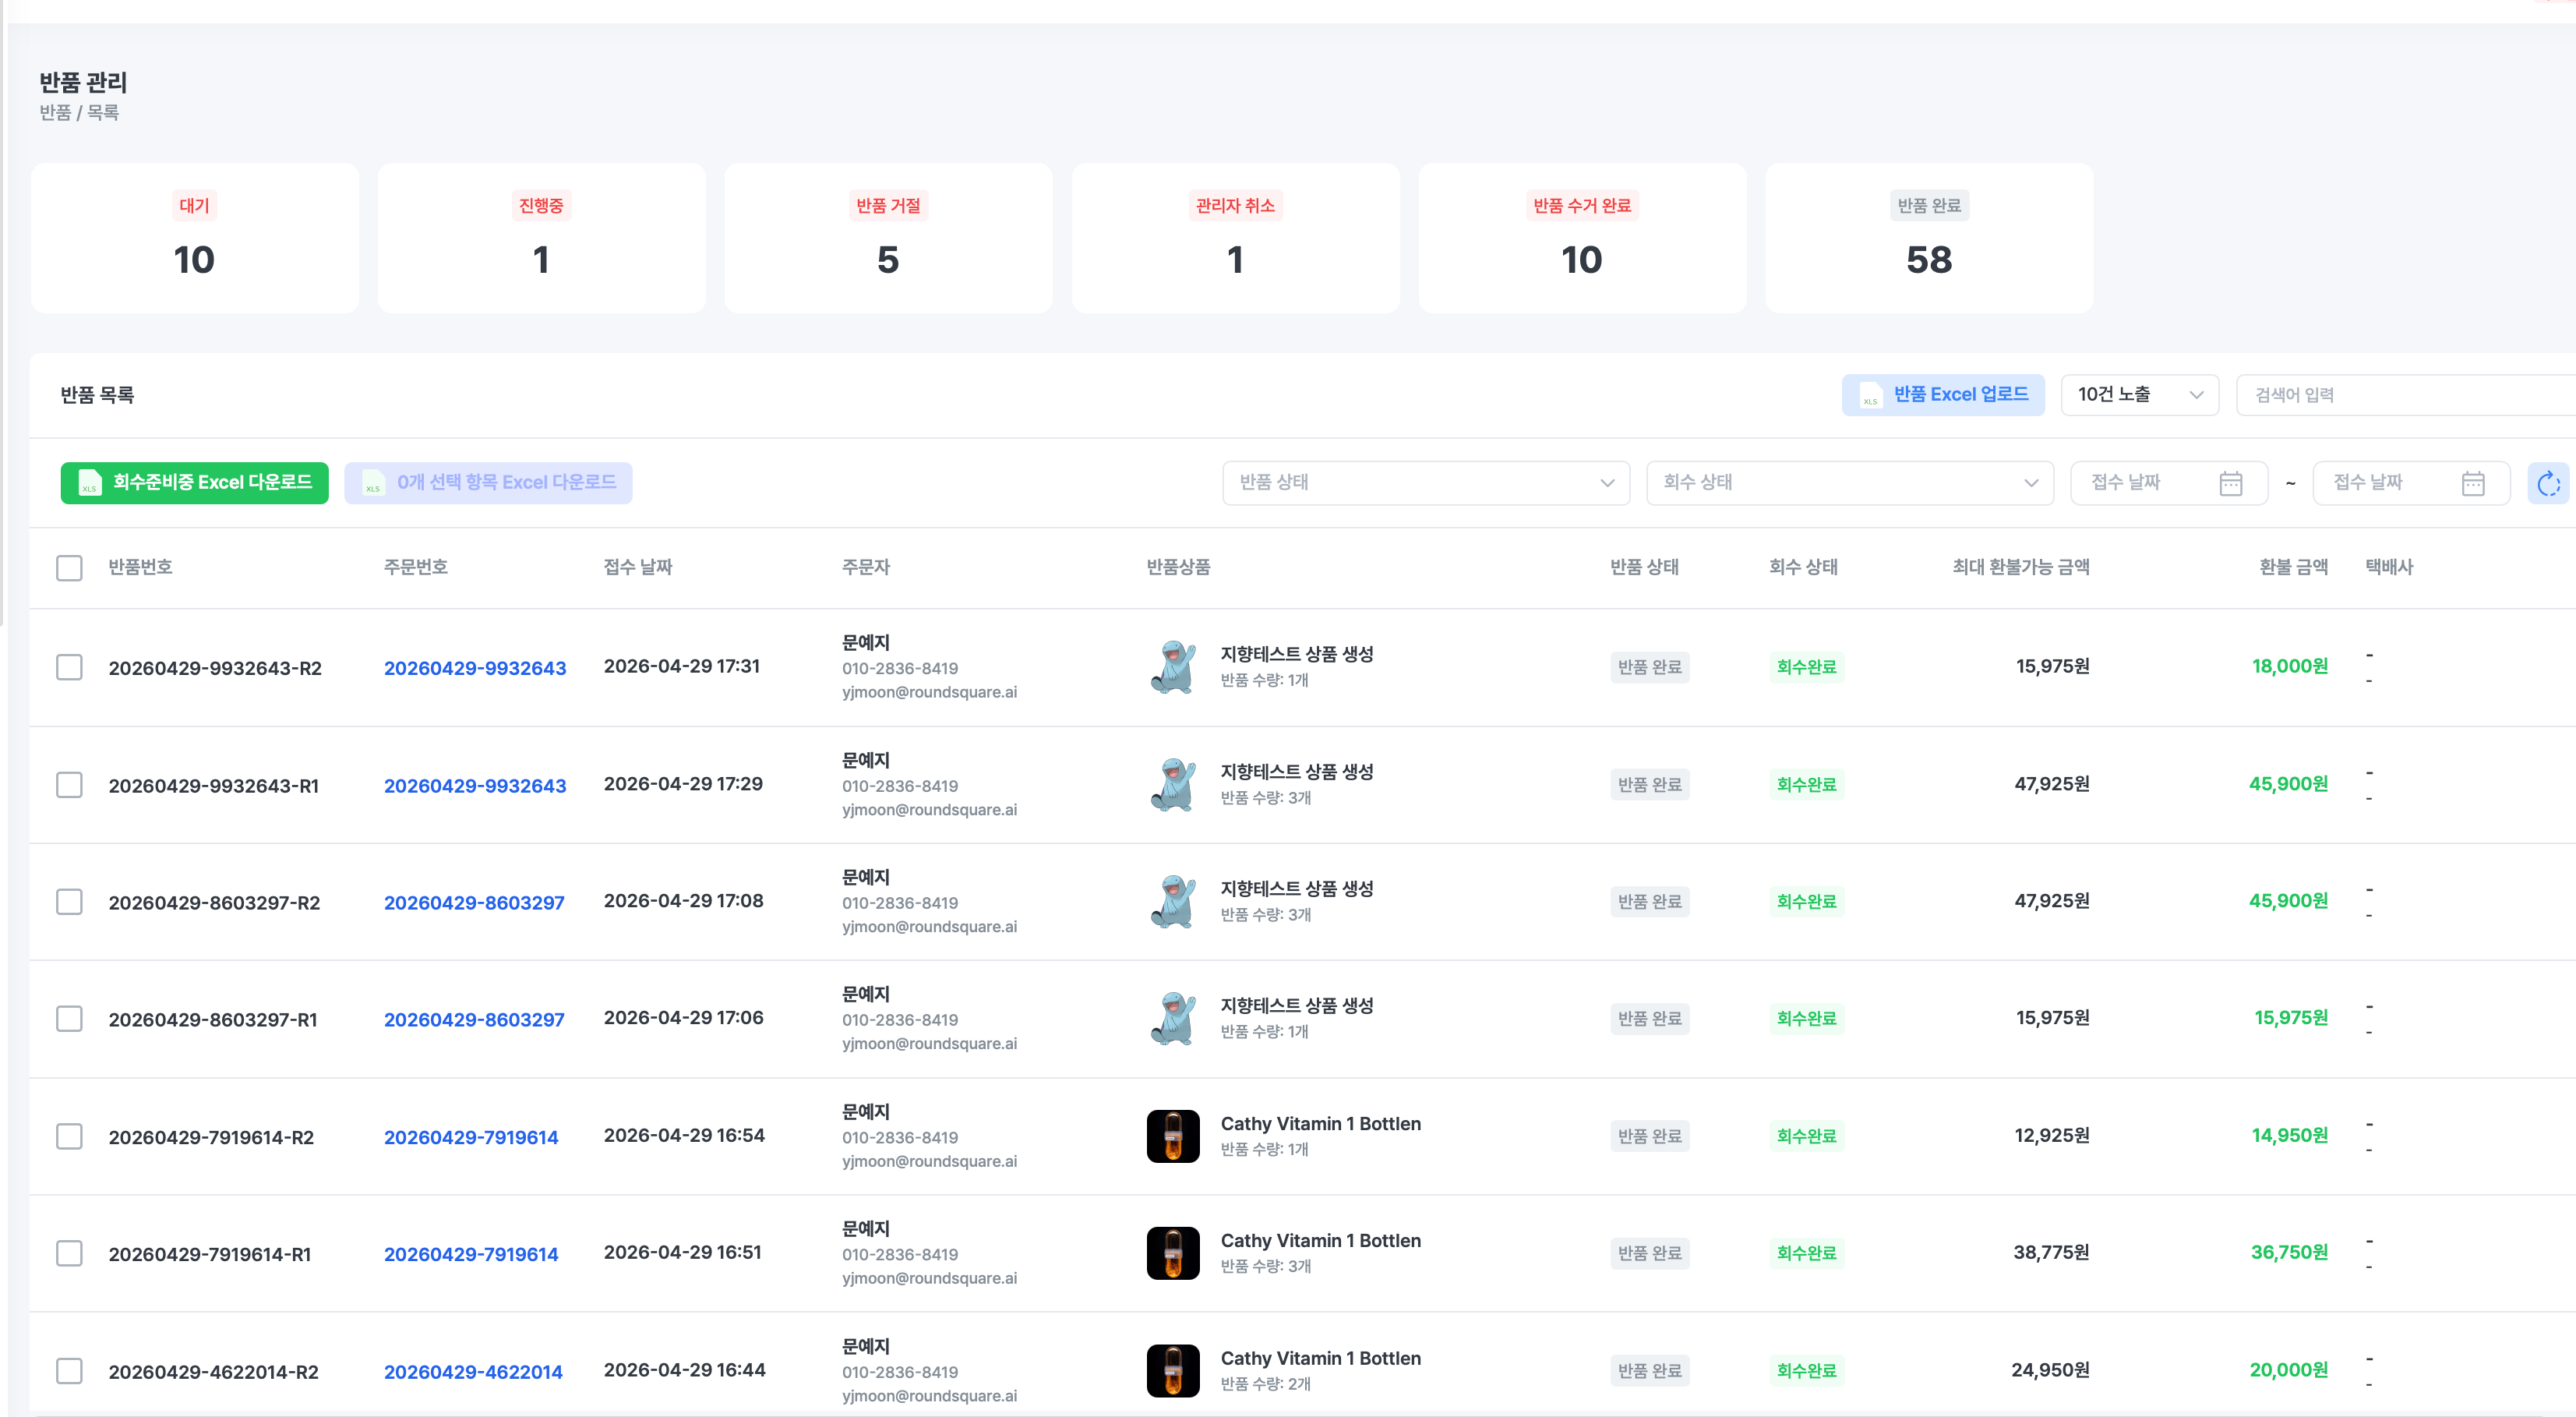The height and width of the screenshot is (1417, 2576).
Task: Click the refresh filter icon button
Action: click(2548, 484)
